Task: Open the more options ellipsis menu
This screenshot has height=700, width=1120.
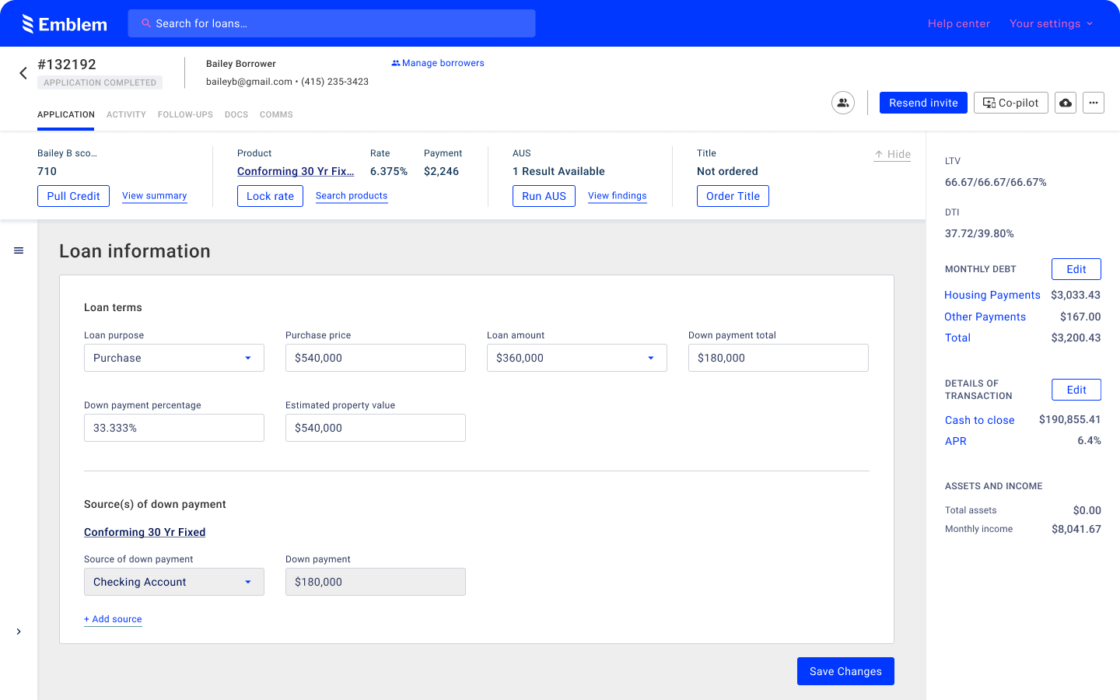Action: [x=1093, y=102]
